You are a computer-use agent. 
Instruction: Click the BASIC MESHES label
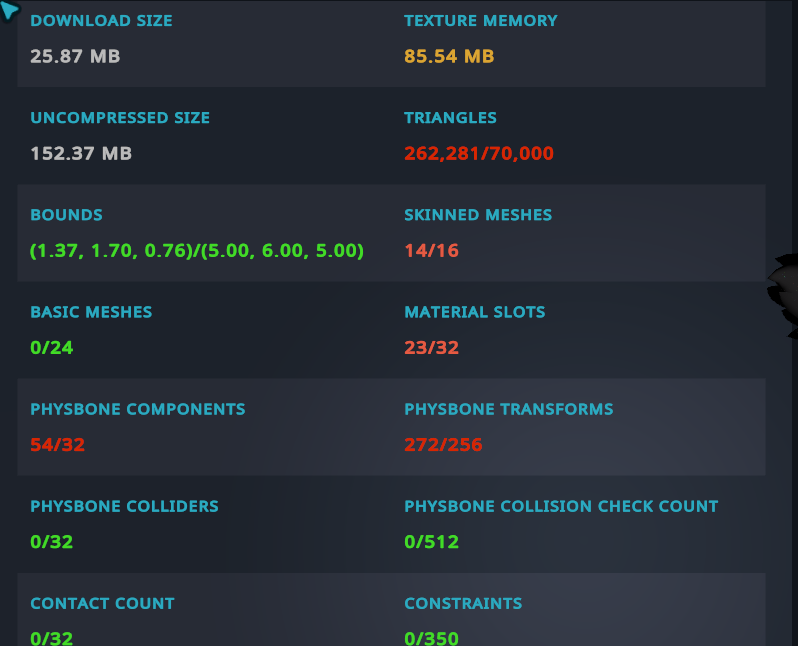click(x=91, y=312)
